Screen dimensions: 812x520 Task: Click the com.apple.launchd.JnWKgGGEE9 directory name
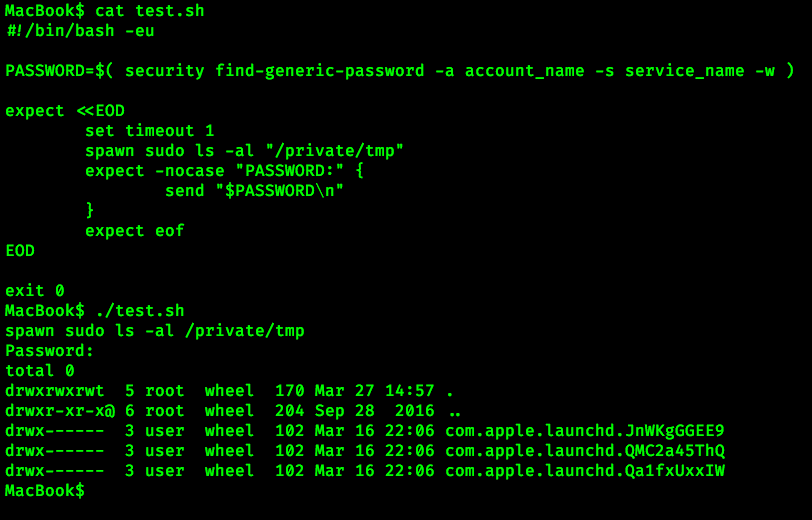pyautogui.click(x=584, y=431)
